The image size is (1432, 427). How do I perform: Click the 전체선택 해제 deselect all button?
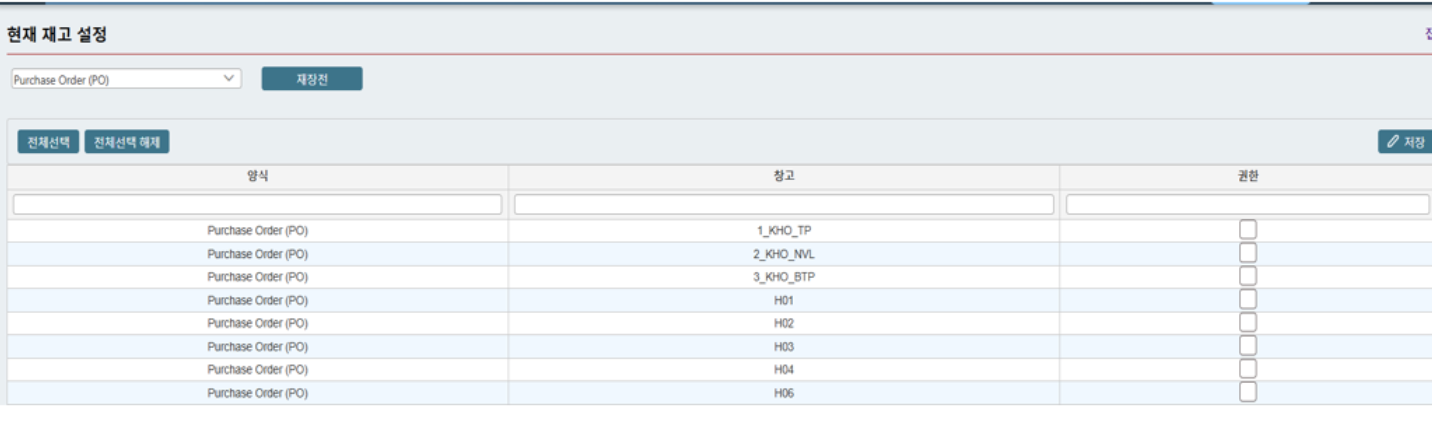click(x=127, y=142)
